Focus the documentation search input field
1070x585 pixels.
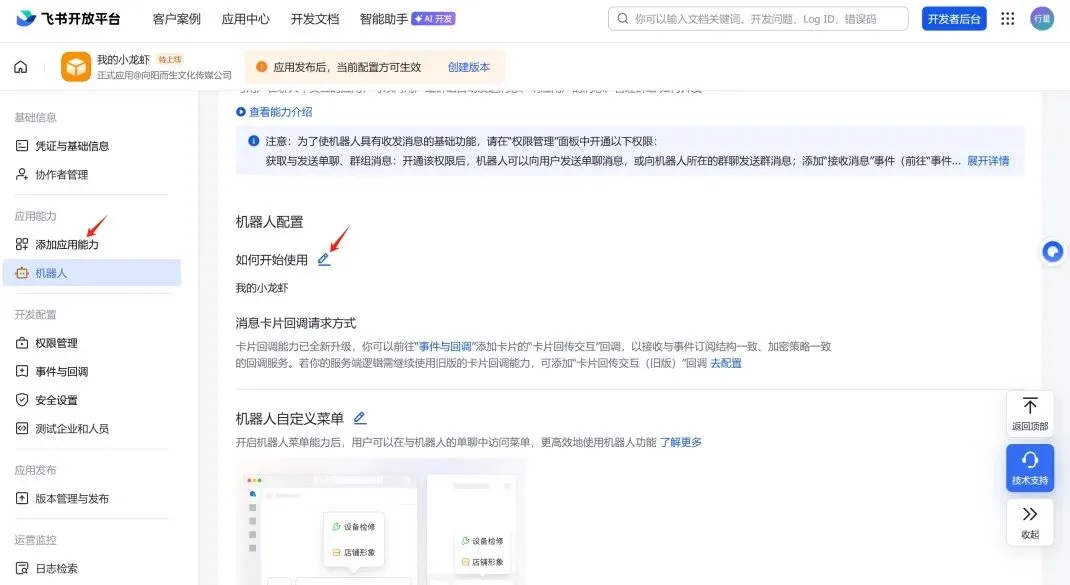pyautogui.click(x=758, y=19)
